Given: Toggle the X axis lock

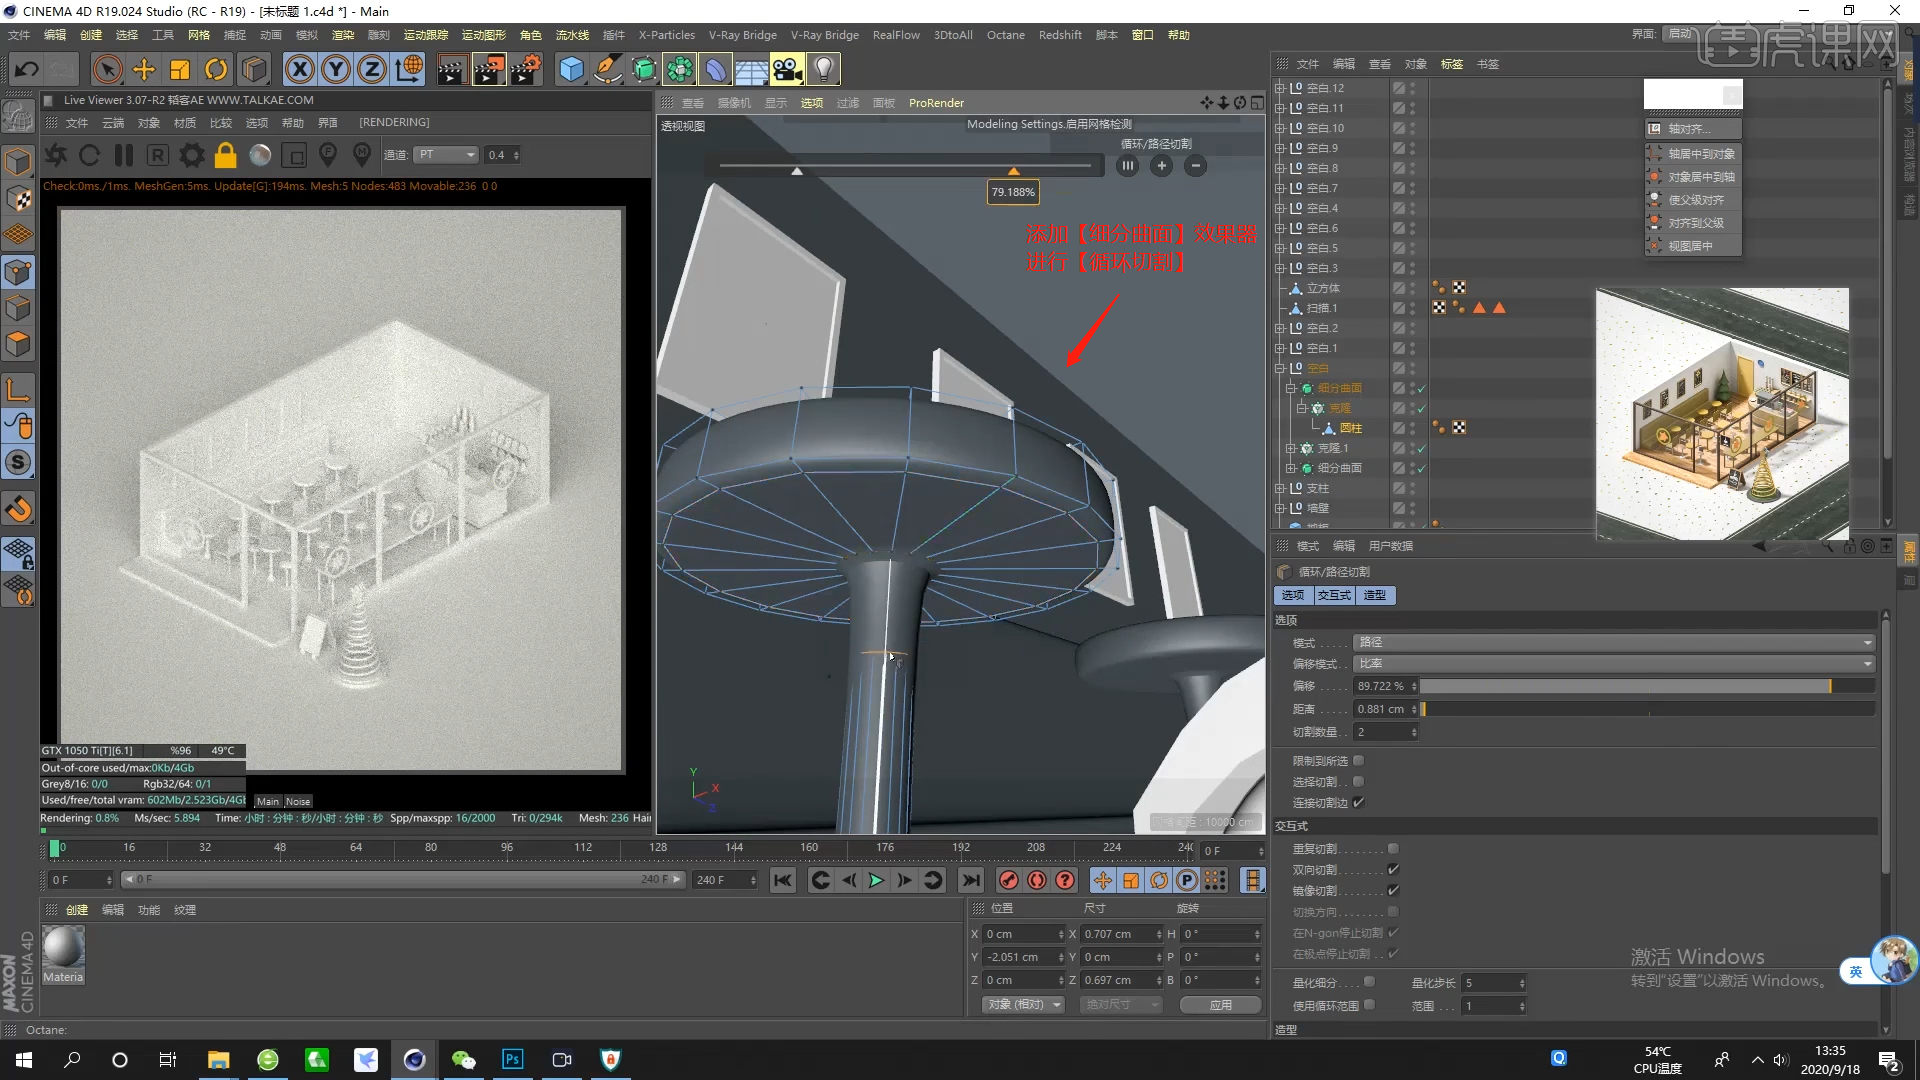Looking at the screenshot, I should pos(299,69).
